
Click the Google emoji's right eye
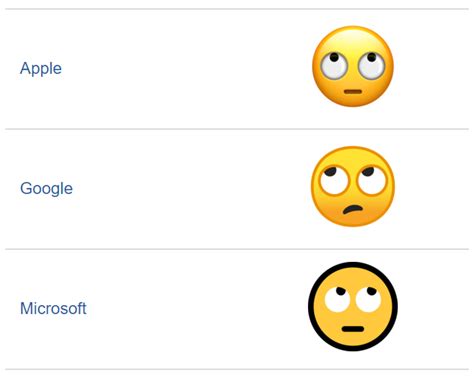(372, 180)
